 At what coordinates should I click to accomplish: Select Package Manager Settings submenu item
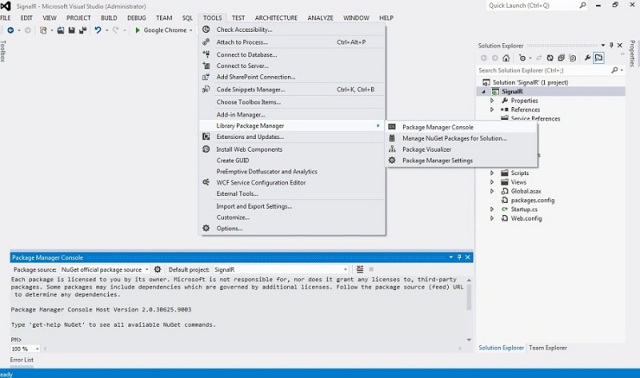pos(462,160)
